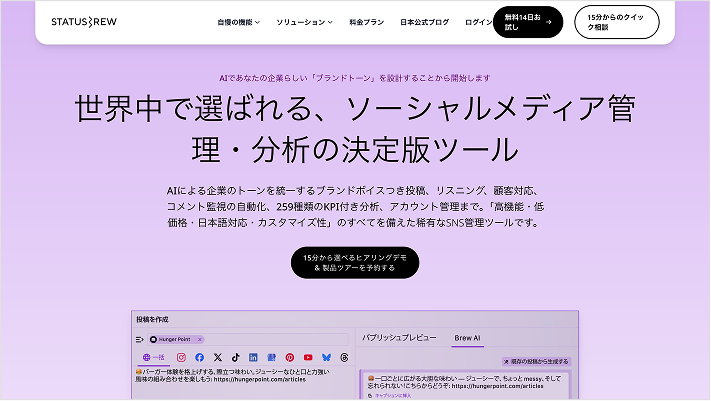Go to the ログイン page
The width and height of the screenshot is (711, 401).
coord(478,22)
